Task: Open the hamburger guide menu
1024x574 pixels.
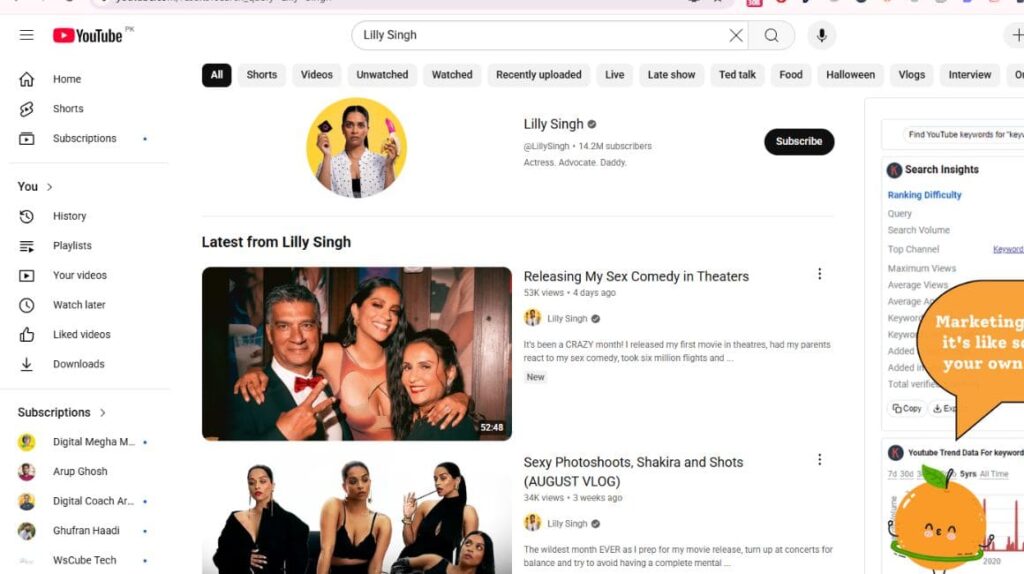Action: click(x=27, y=36)
